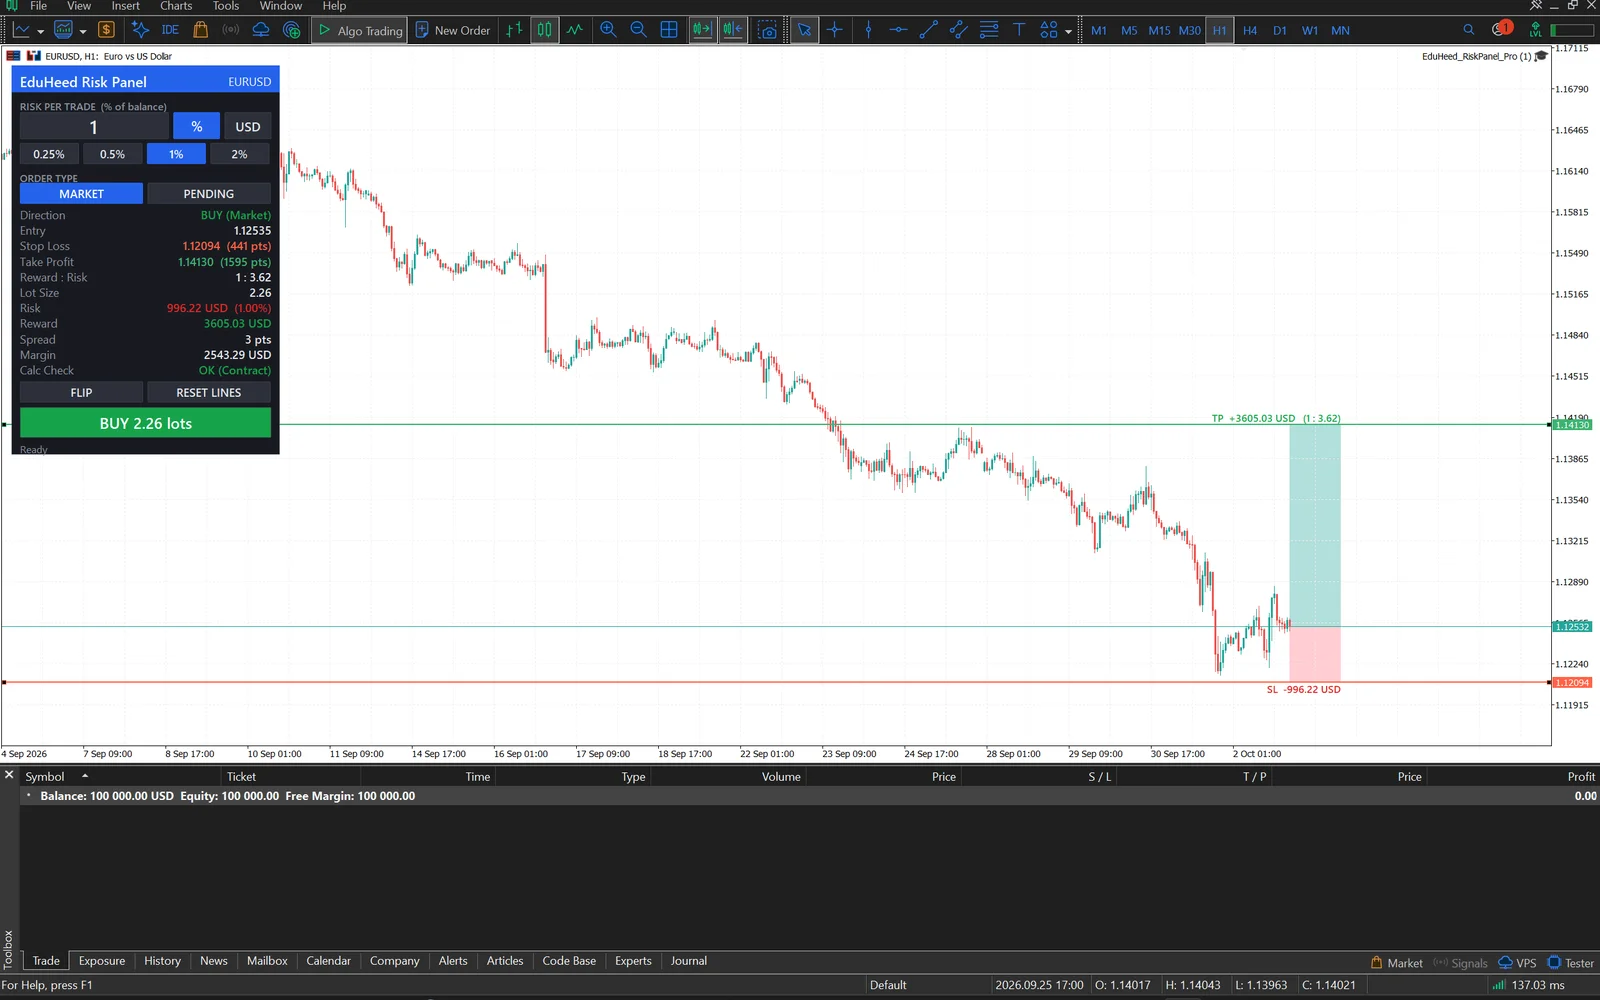Open the New Order dialog

(x=453, y=30)
